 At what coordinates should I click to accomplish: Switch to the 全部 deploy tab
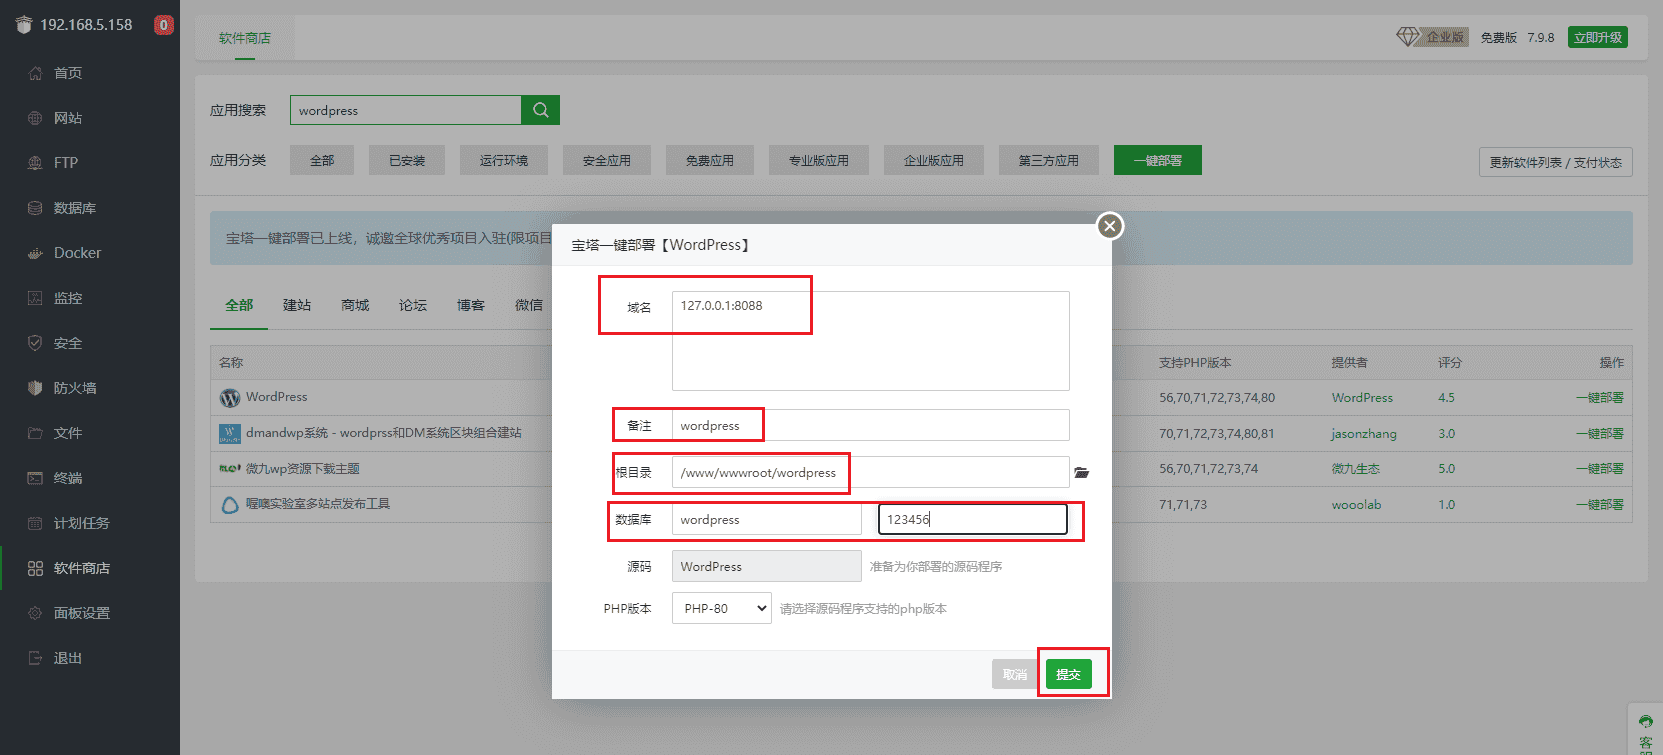[x=239, y=305]
